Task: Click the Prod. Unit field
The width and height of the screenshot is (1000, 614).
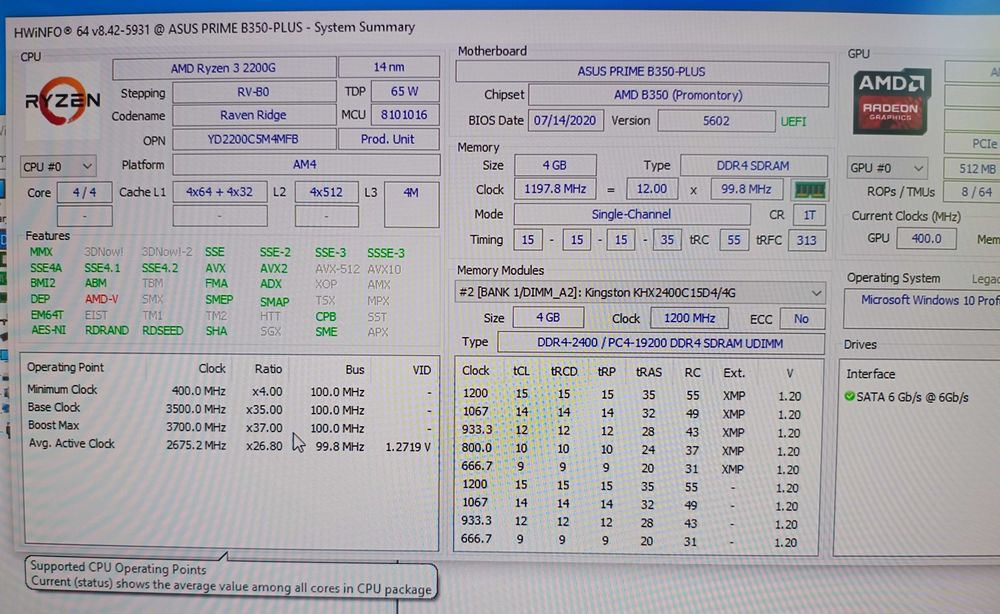Action: 388,139
